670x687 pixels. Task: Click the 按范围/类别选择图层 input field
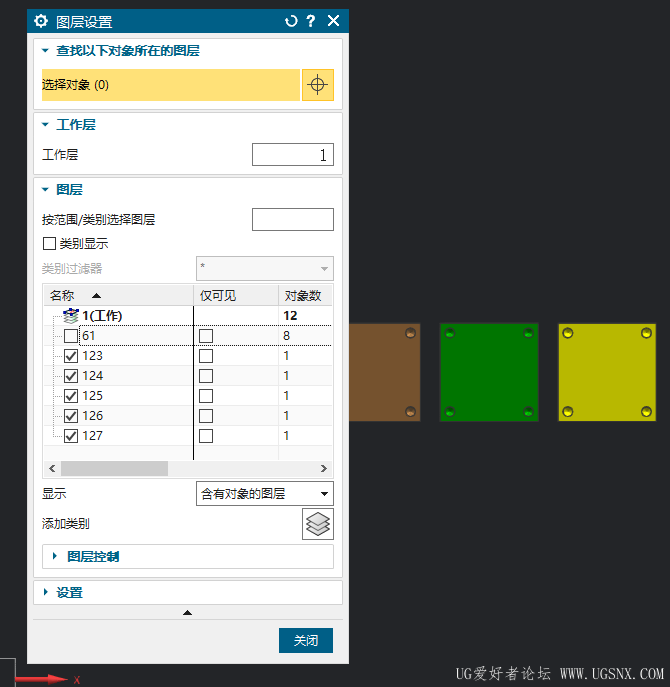point(293,220)
